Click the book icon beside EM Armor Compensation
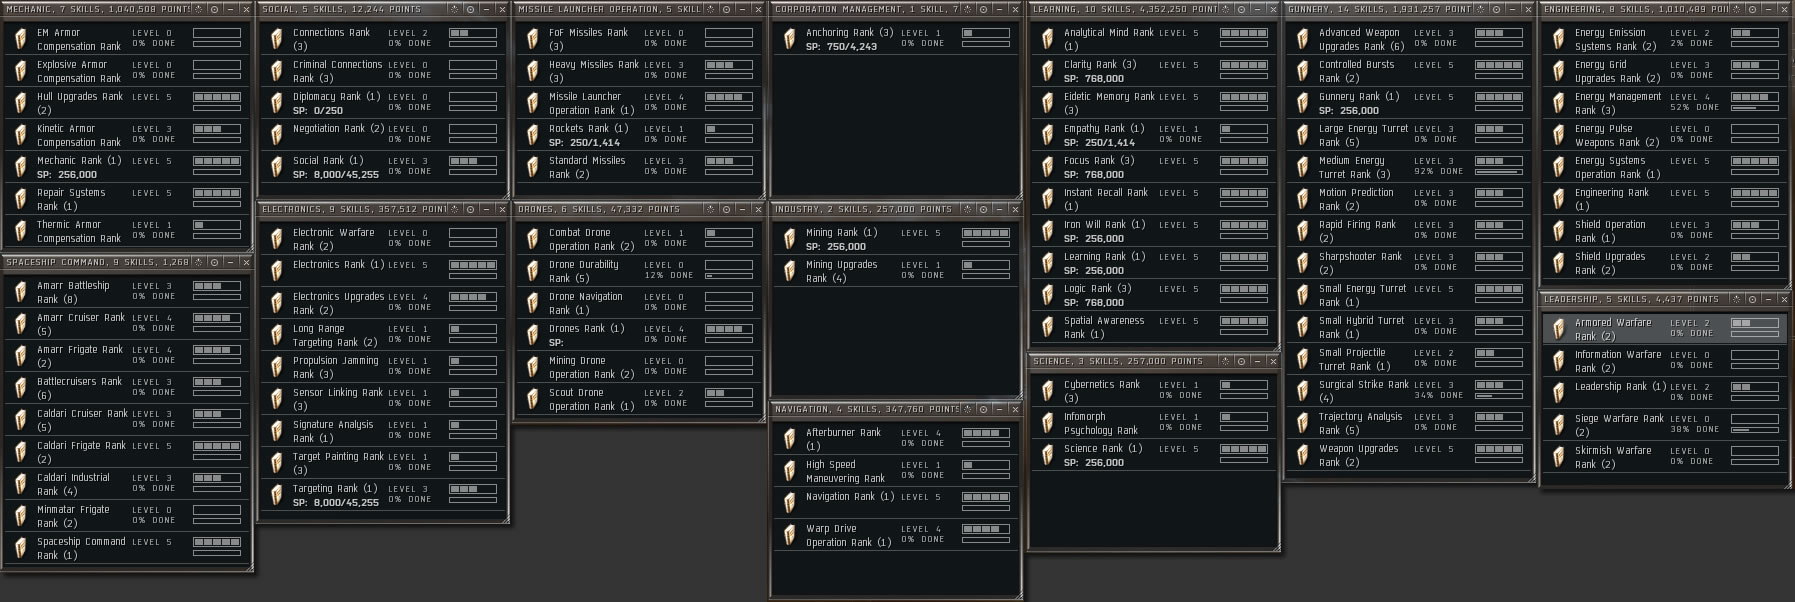This screenshot has width=1795, height=602. point(20,39)
